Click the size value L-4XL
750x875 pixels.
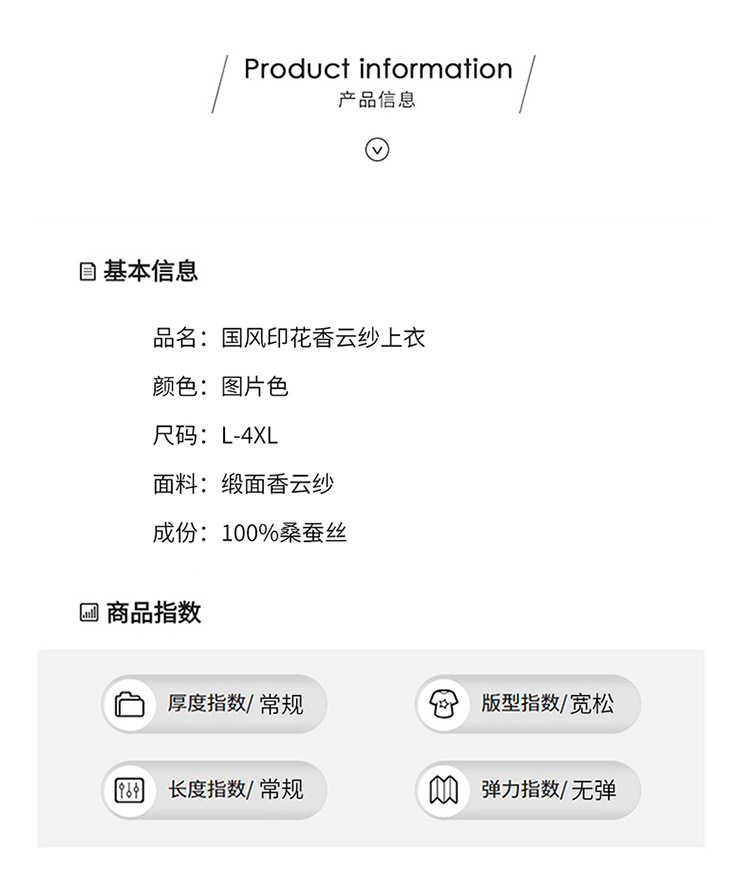click(250, 436)
